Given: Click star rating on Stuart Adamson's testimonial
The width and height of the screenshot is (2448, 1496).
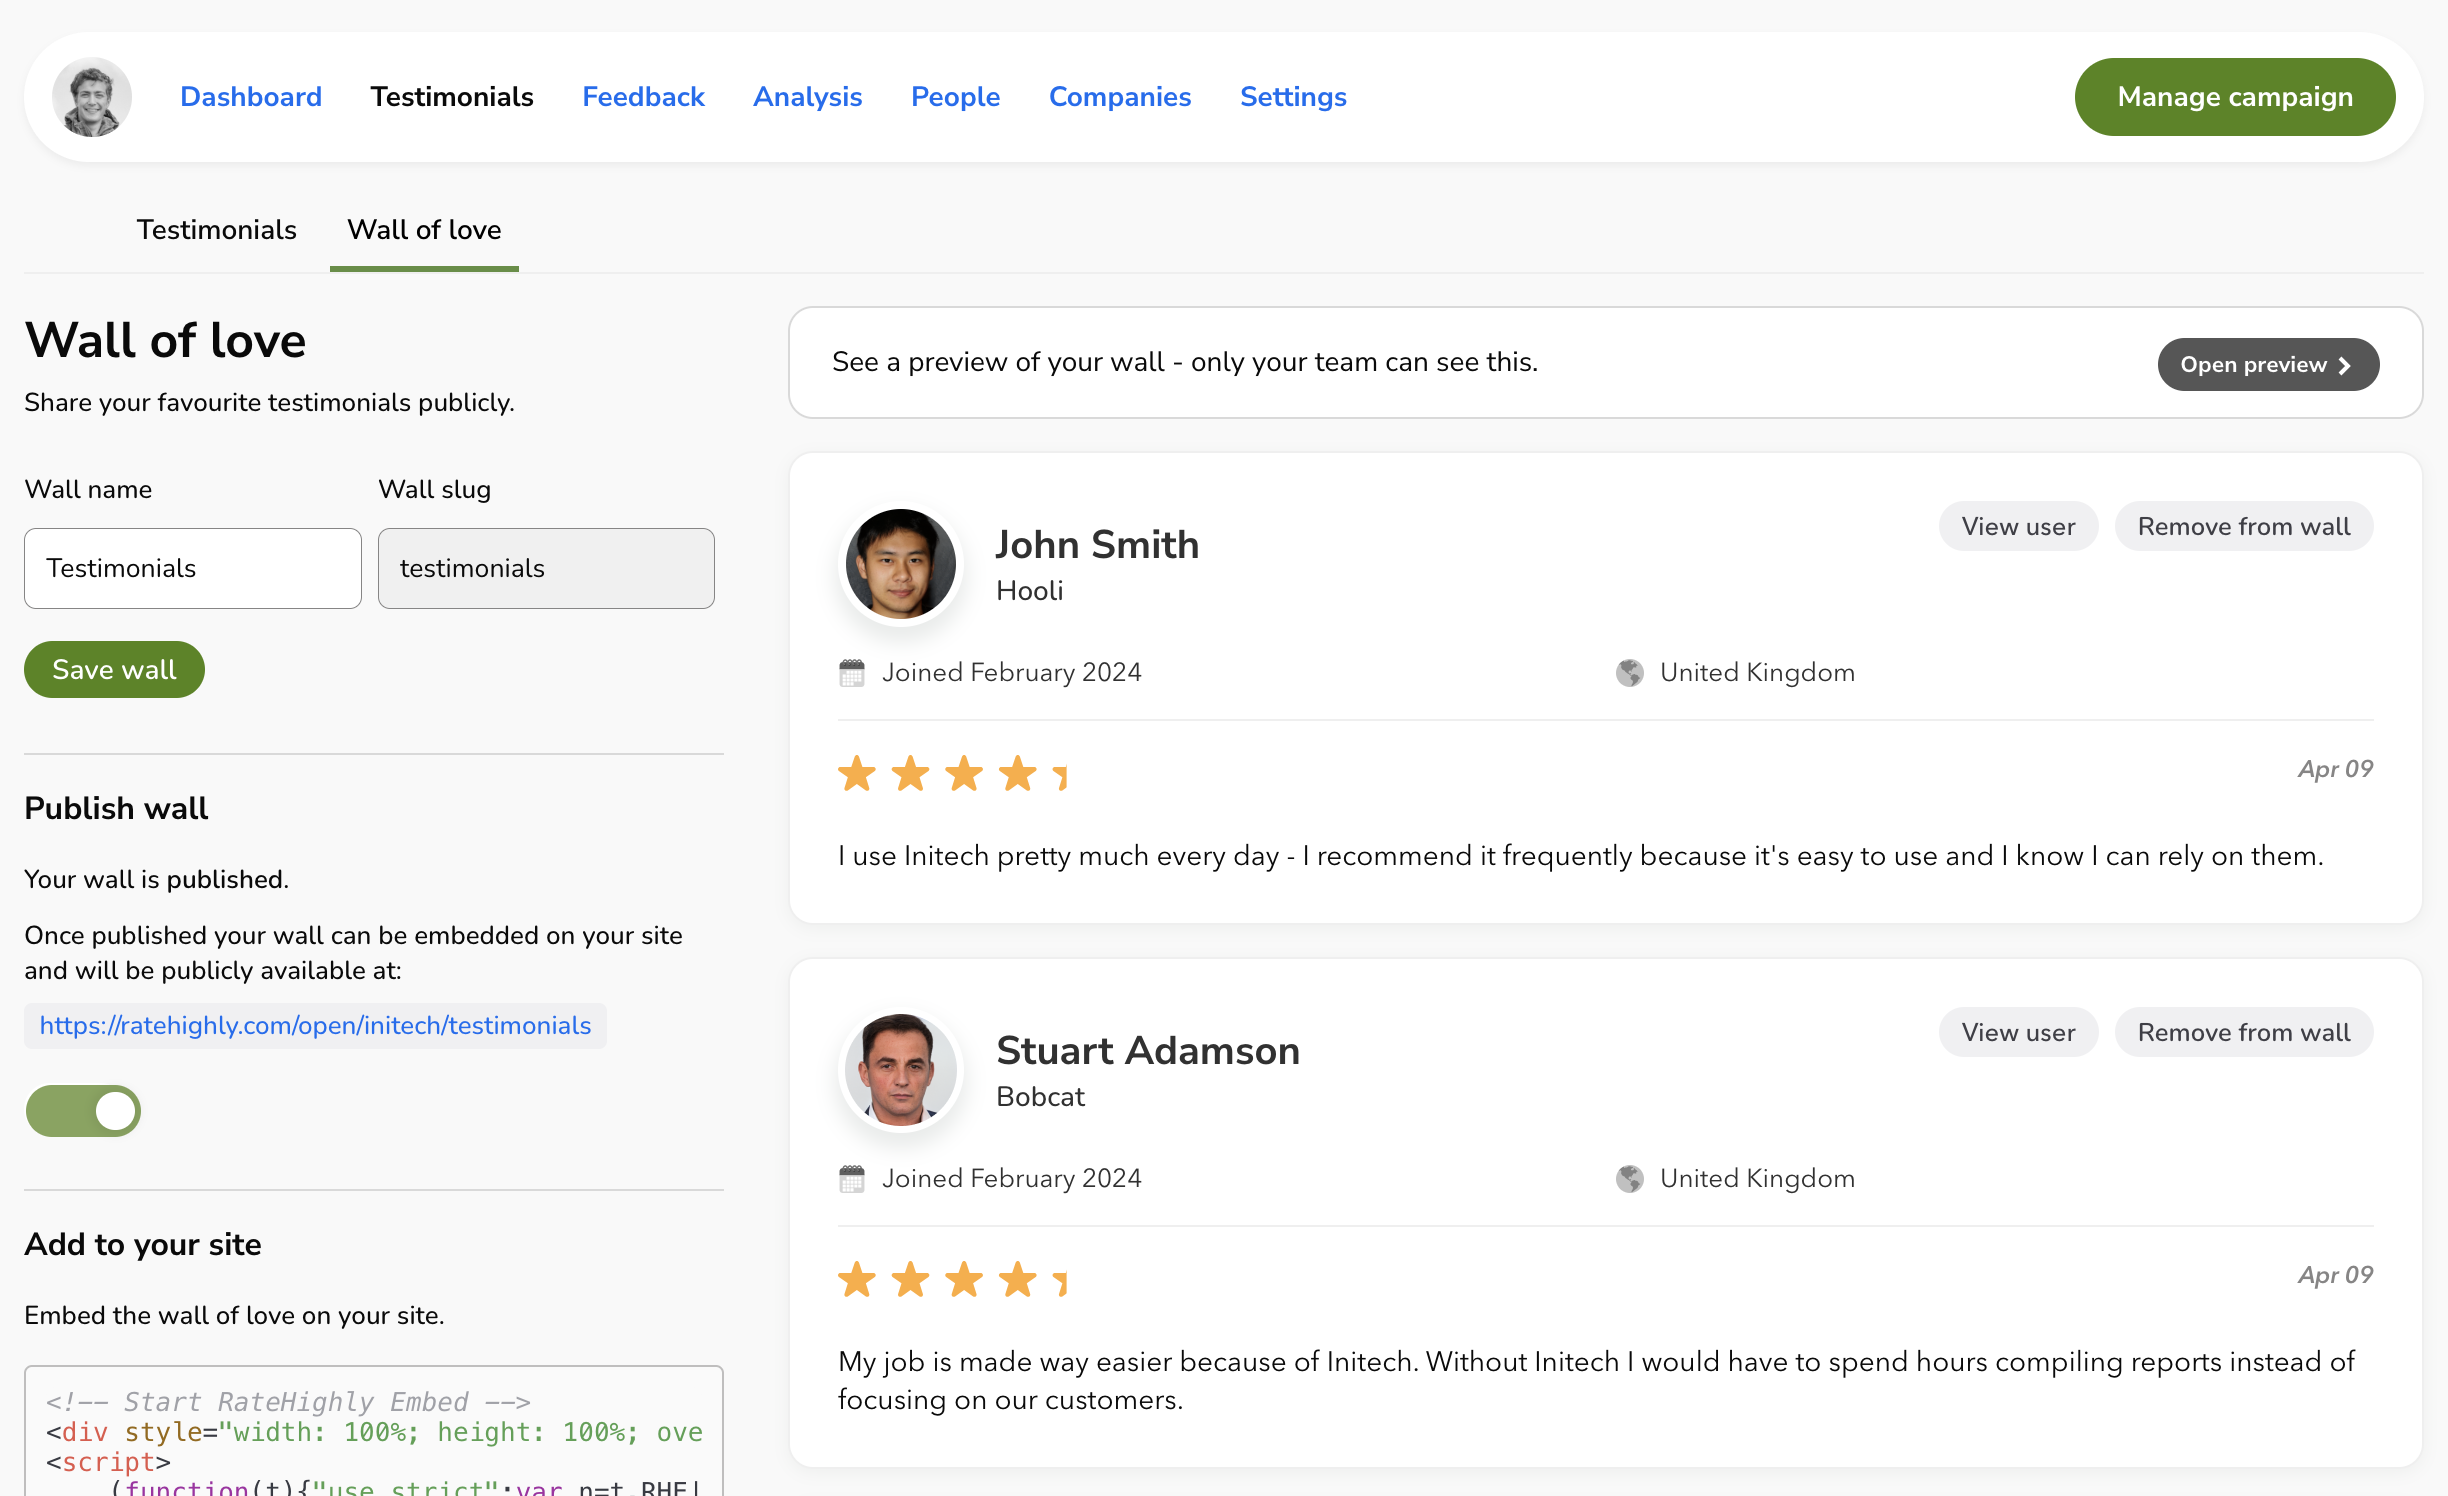Looking at the screenshot, I should 951,1280.
